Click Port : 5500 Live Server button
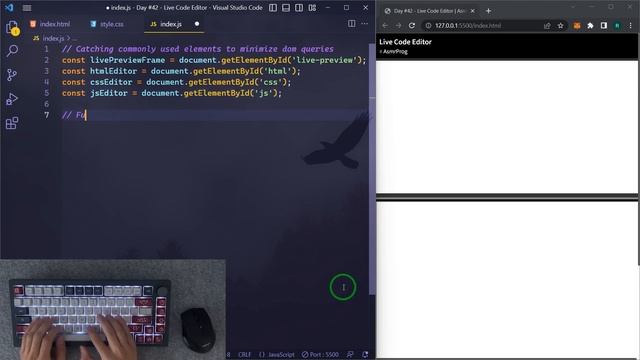This screenshot has width=640, height=360. point(320,355)
